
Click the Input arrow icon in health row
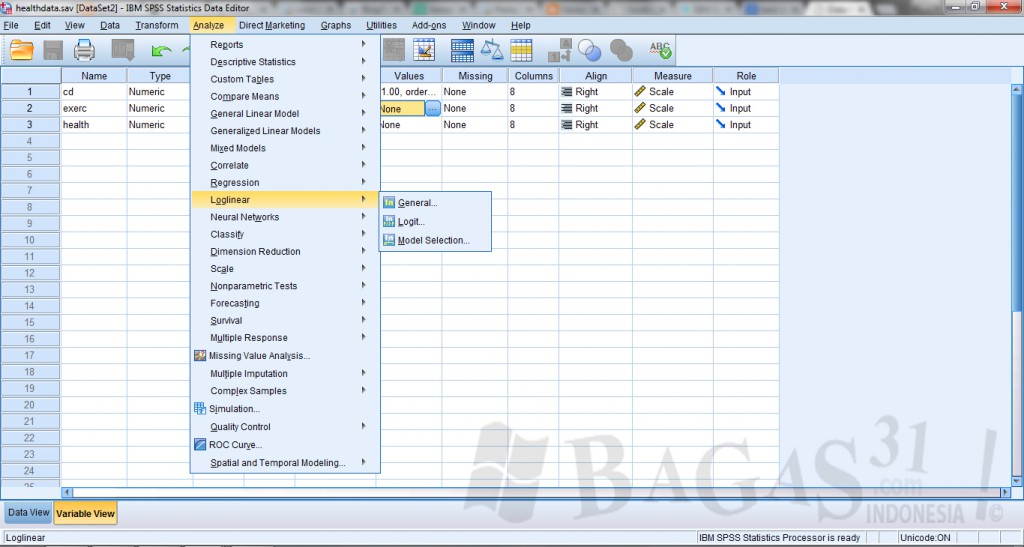(720, 124)
